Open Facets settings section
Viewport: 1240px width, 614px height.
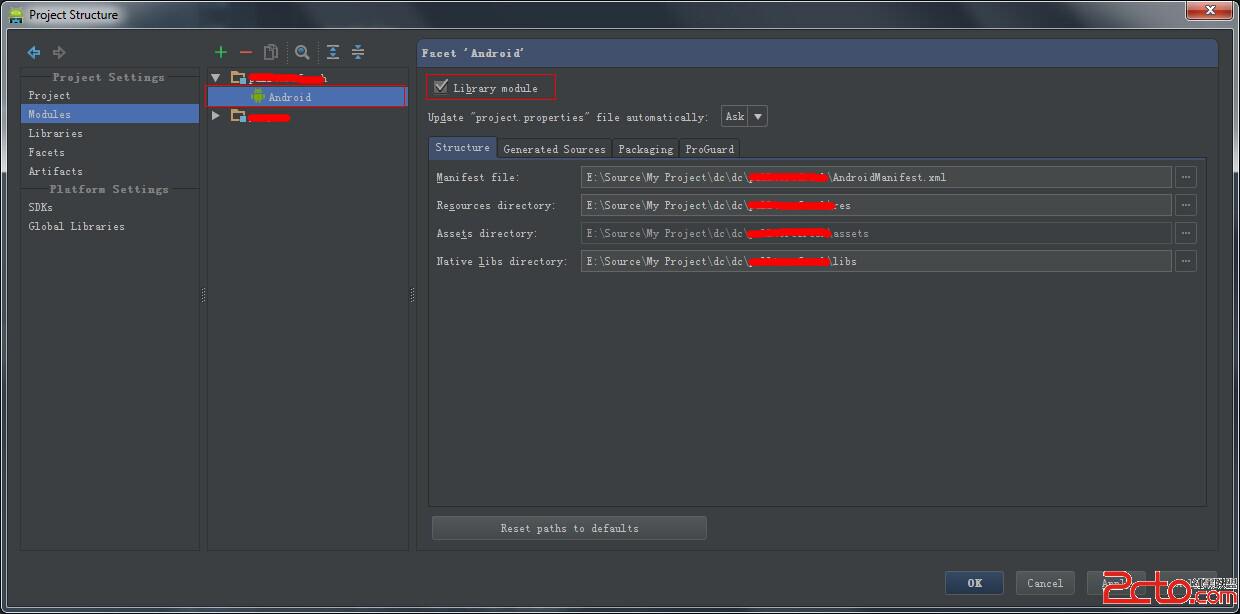(46, 152)
